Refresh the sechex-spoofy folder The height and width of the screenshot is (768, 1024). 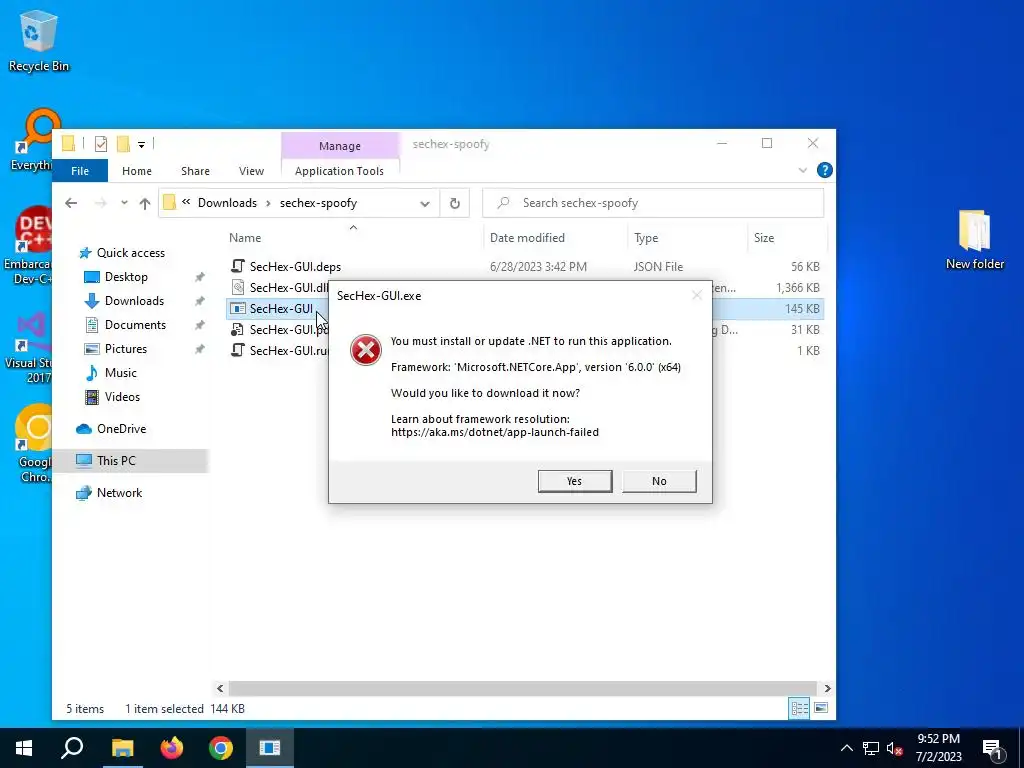click(455, 203)
